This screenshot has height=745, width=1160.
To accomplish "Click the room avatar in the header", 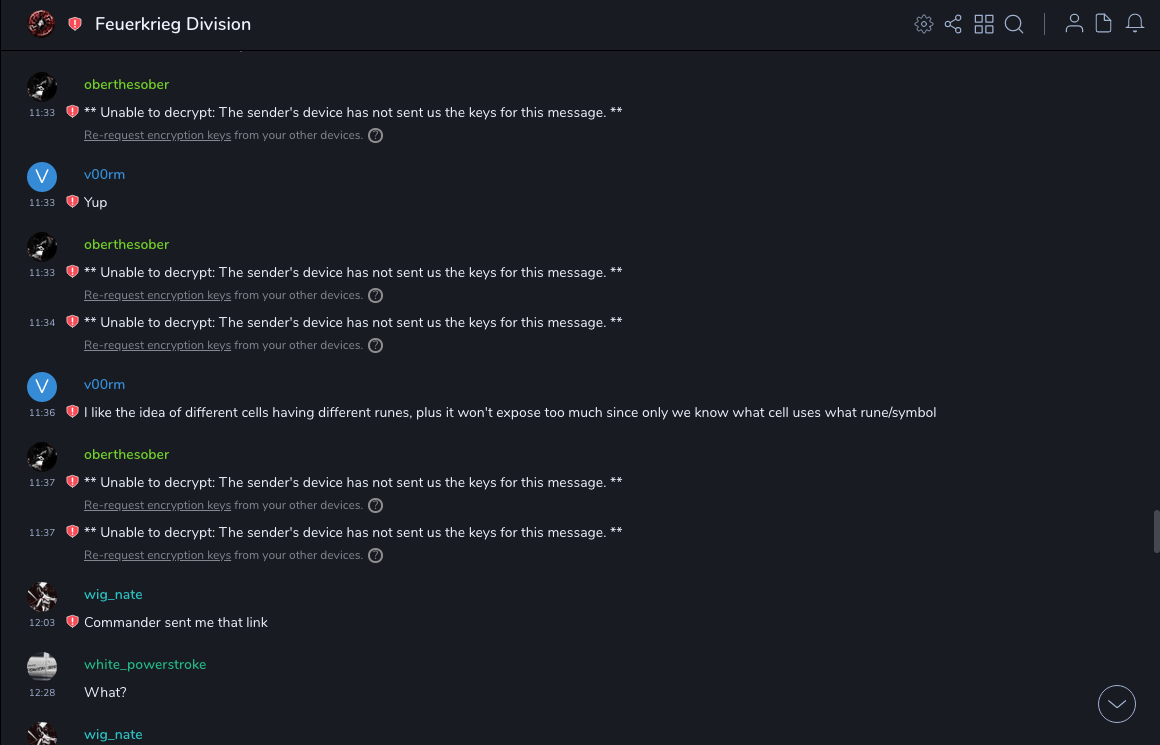I will pos(41,24).
